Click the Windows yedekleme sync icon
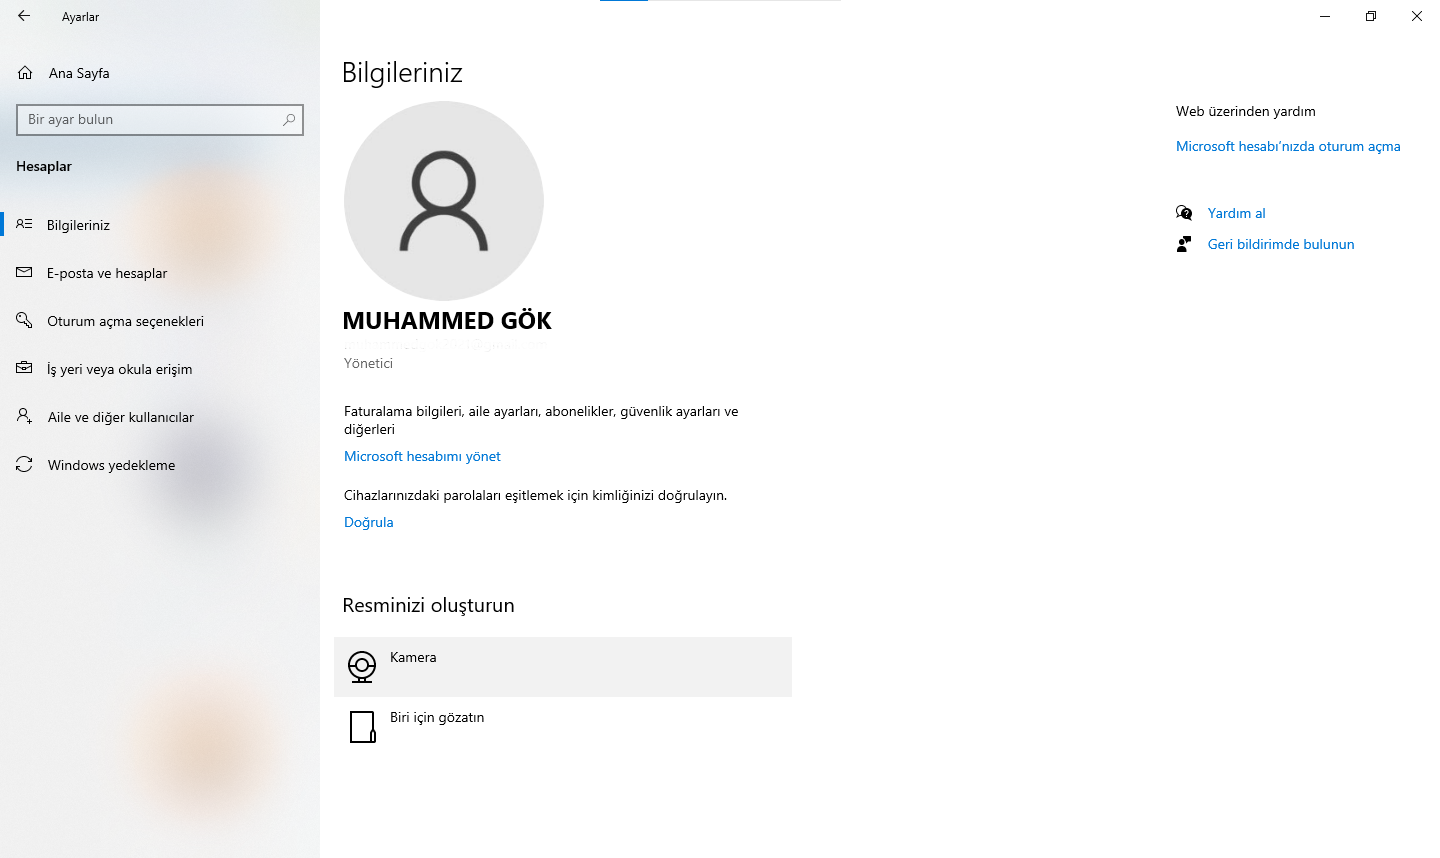 click(x=24, y=464)
